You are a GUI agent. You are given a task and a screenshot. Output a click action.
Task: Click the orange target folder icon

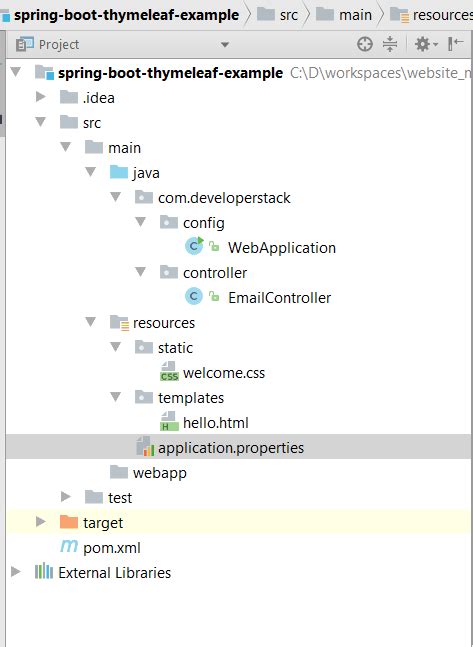[69, 522]
